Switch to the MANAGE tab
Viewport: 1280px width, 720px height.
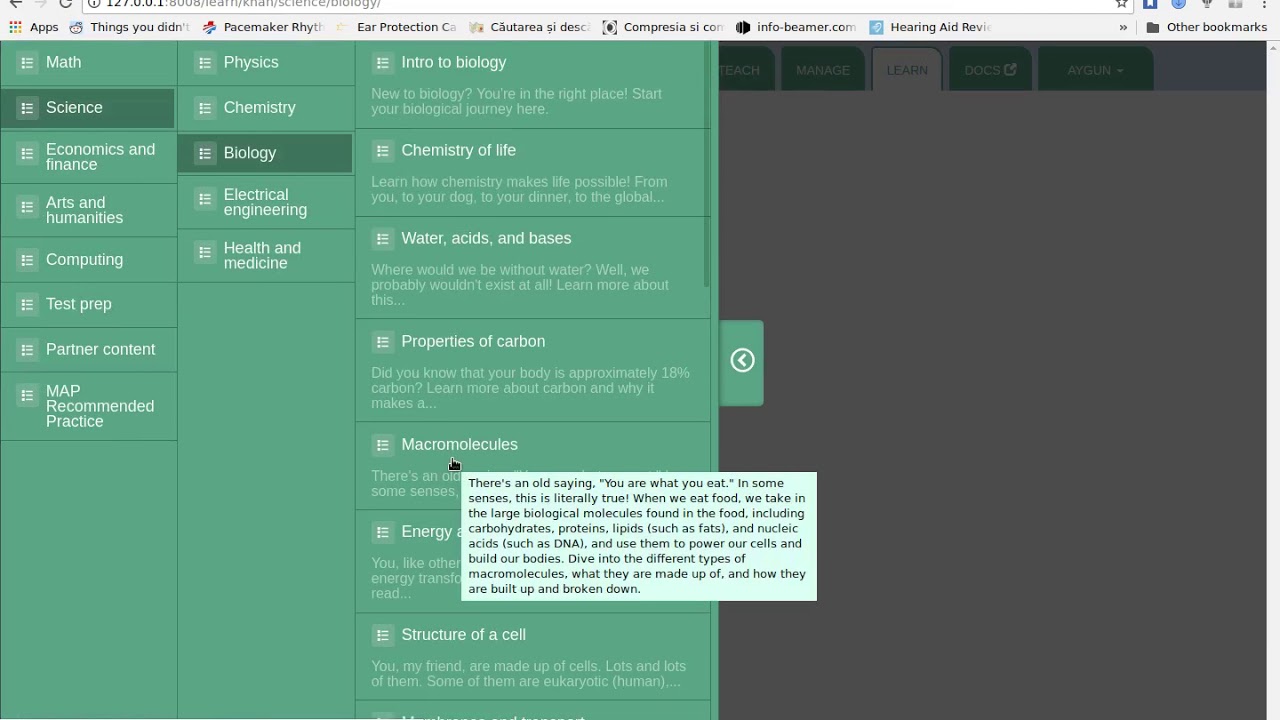click(823, 70)
